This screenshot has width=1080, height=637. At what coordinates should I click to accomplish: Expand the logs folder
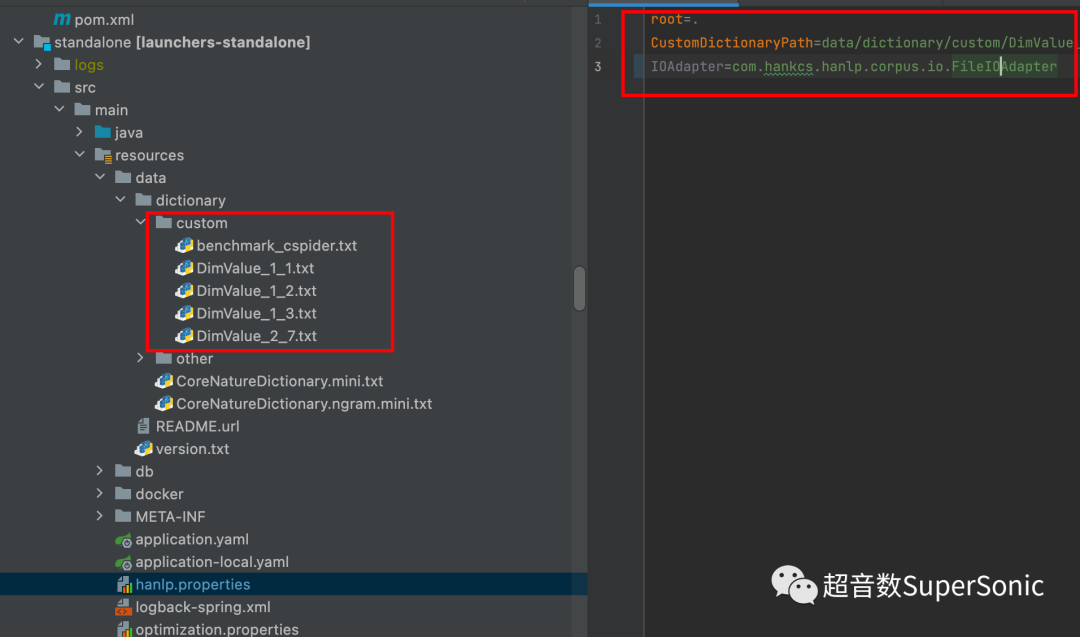(x=39, y=65)
